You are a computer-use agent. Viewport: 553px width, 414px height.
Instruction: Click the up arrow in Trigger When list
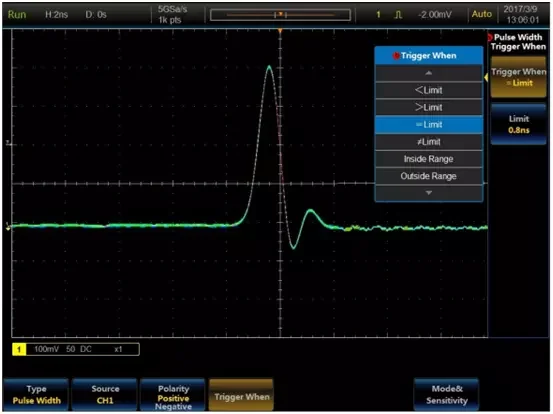pyautogui.click(x=429, y=73)
